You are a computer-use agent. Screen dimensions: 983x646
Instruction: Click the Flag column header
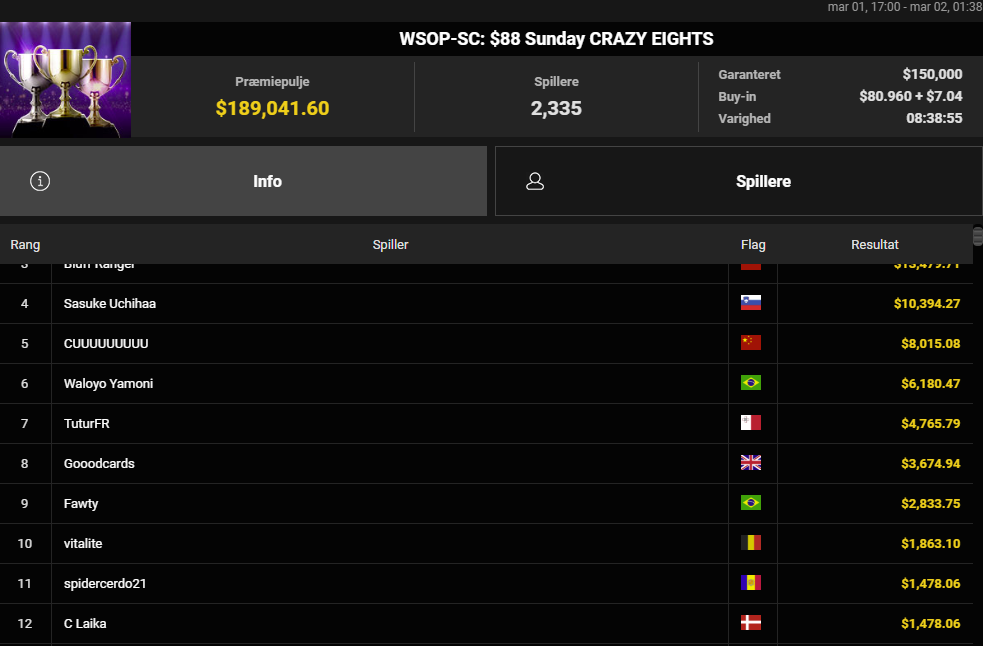coord(753,244)
